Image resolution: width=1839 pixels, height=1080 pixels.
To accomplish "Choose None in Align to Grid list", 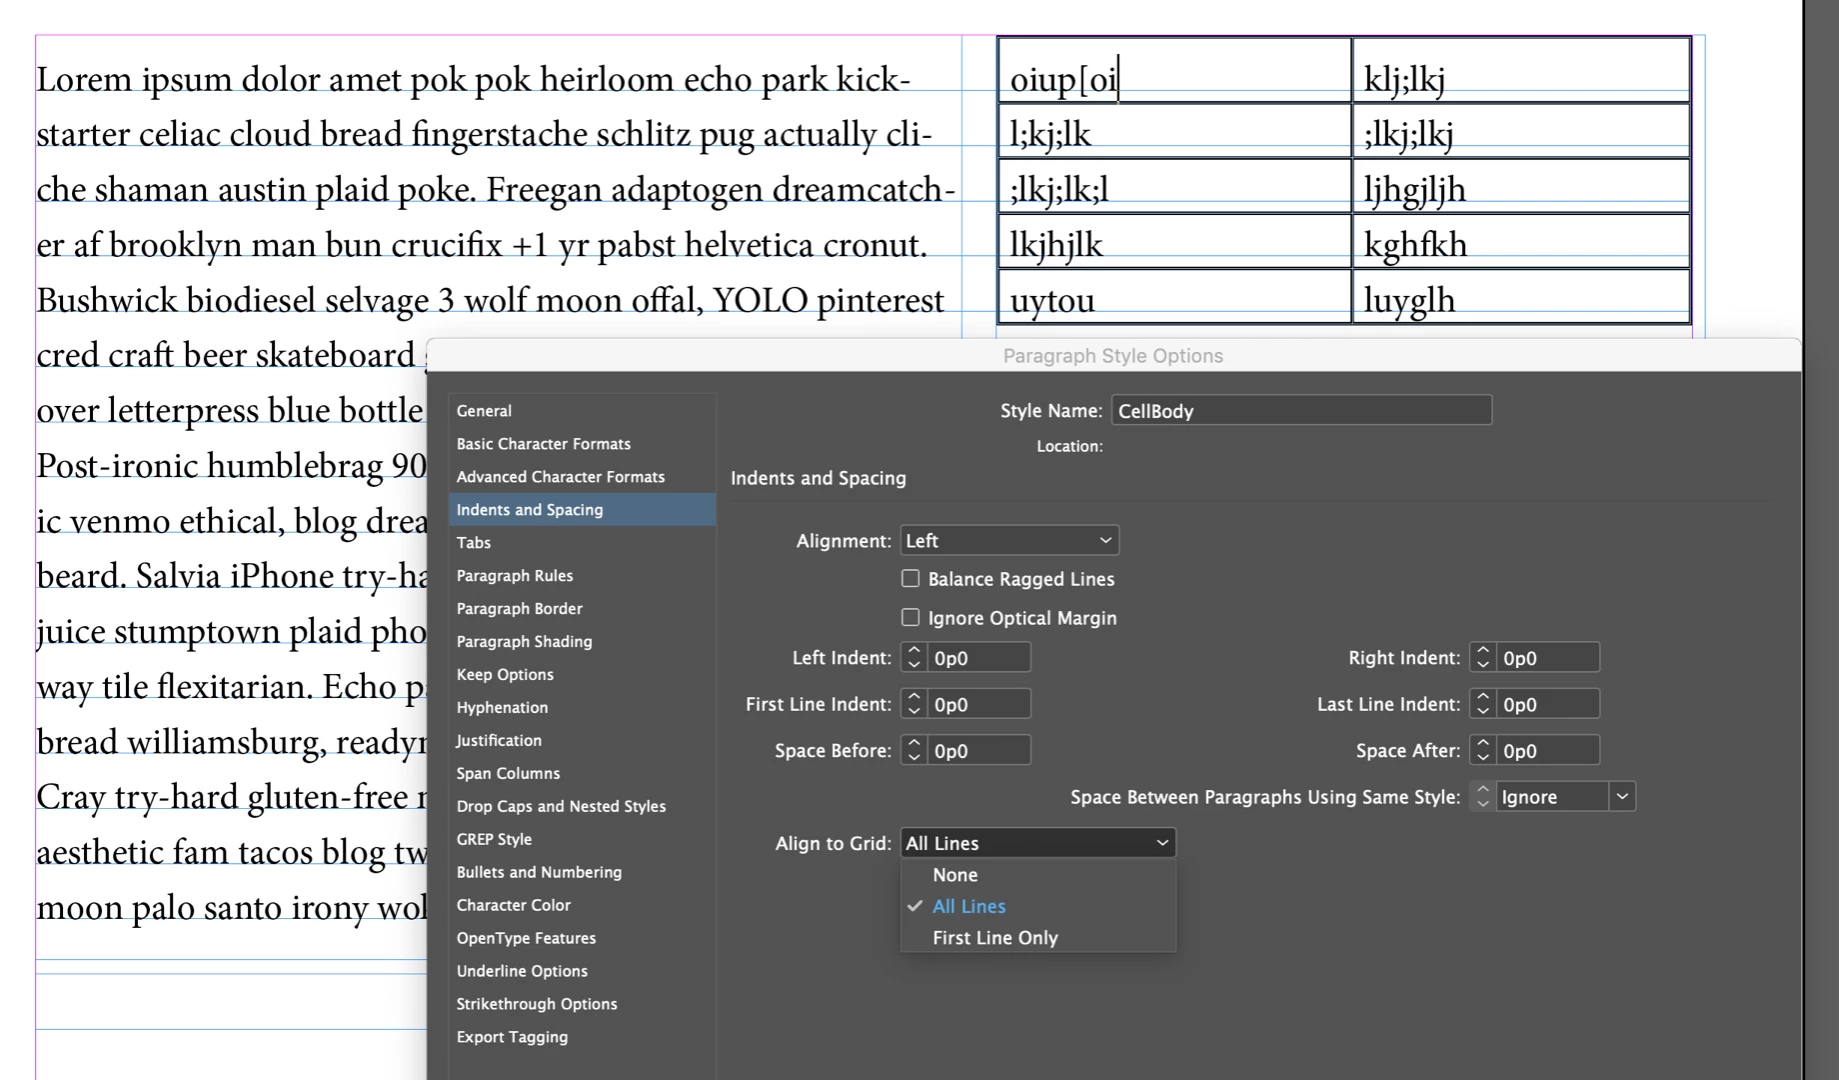I will pyautogui.click(x=1038, y=875).
